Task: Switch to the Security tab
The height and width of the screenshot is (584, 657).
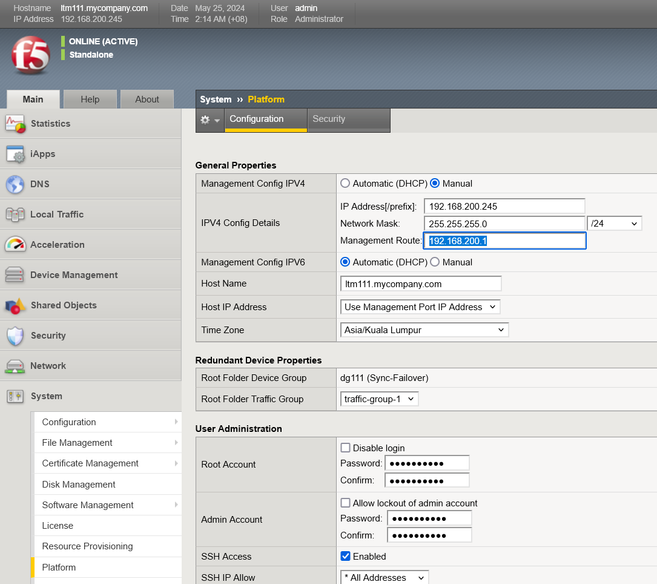Action: tap(329, 119)
